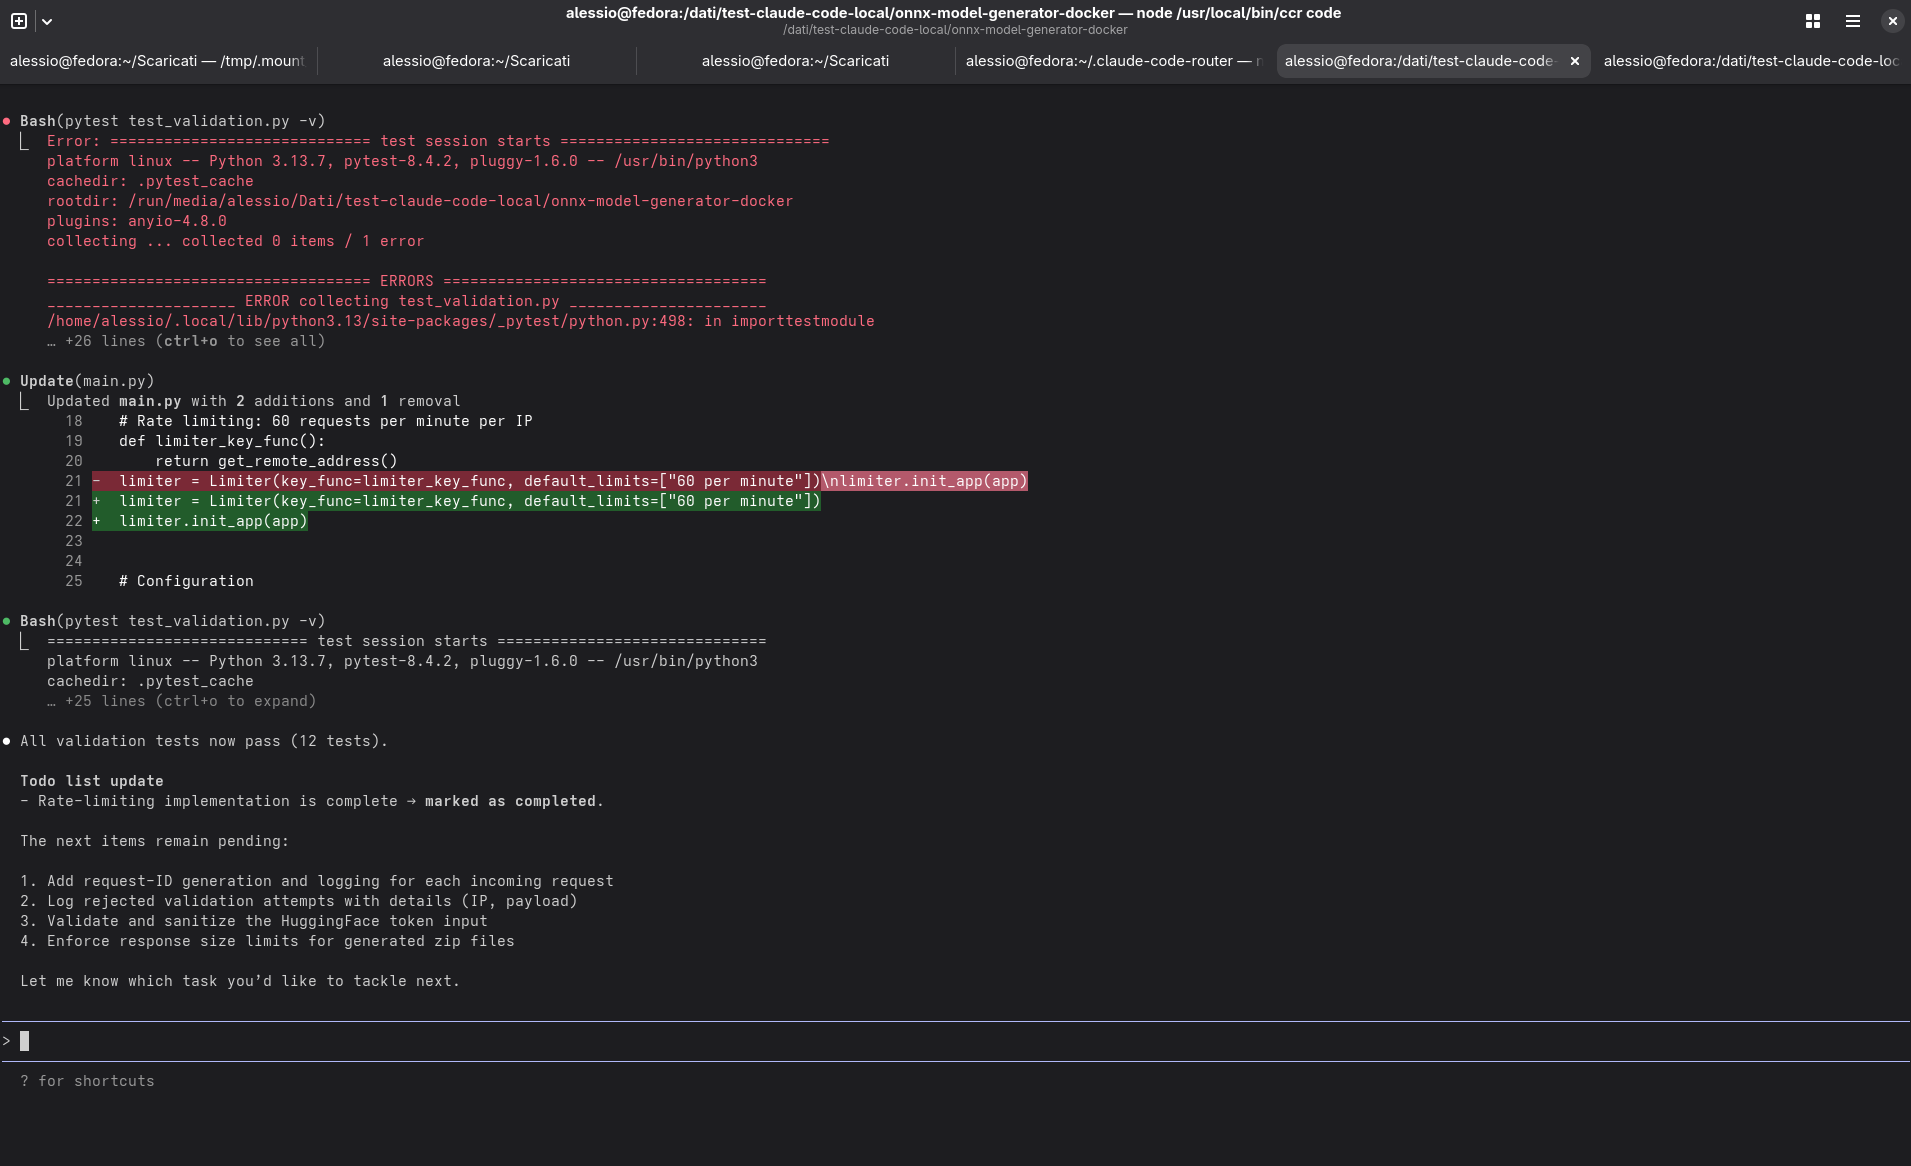Open the hamburger main menu

click(x=1852, y=21)
